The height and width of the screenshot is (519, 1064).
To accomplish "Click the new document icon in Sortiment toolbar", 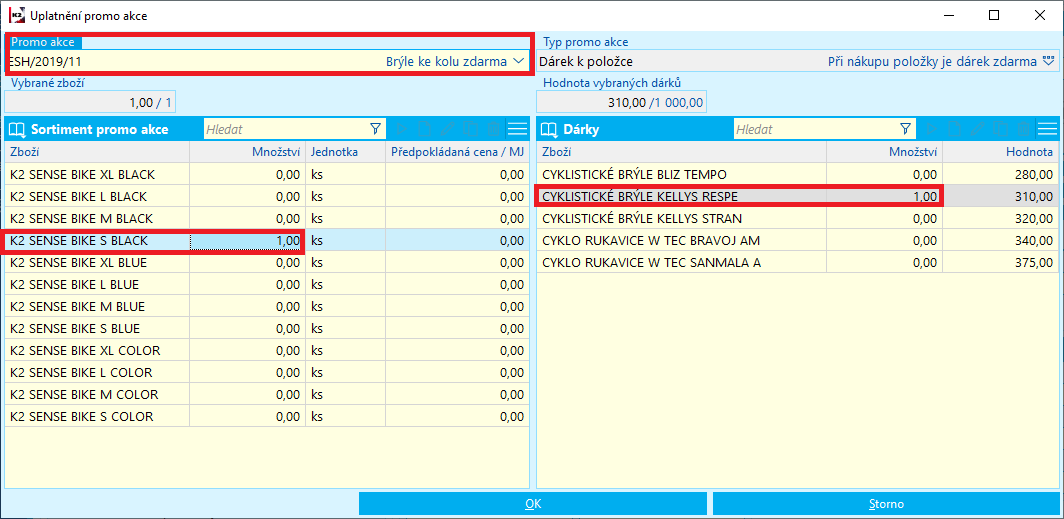I will (424, 129).
